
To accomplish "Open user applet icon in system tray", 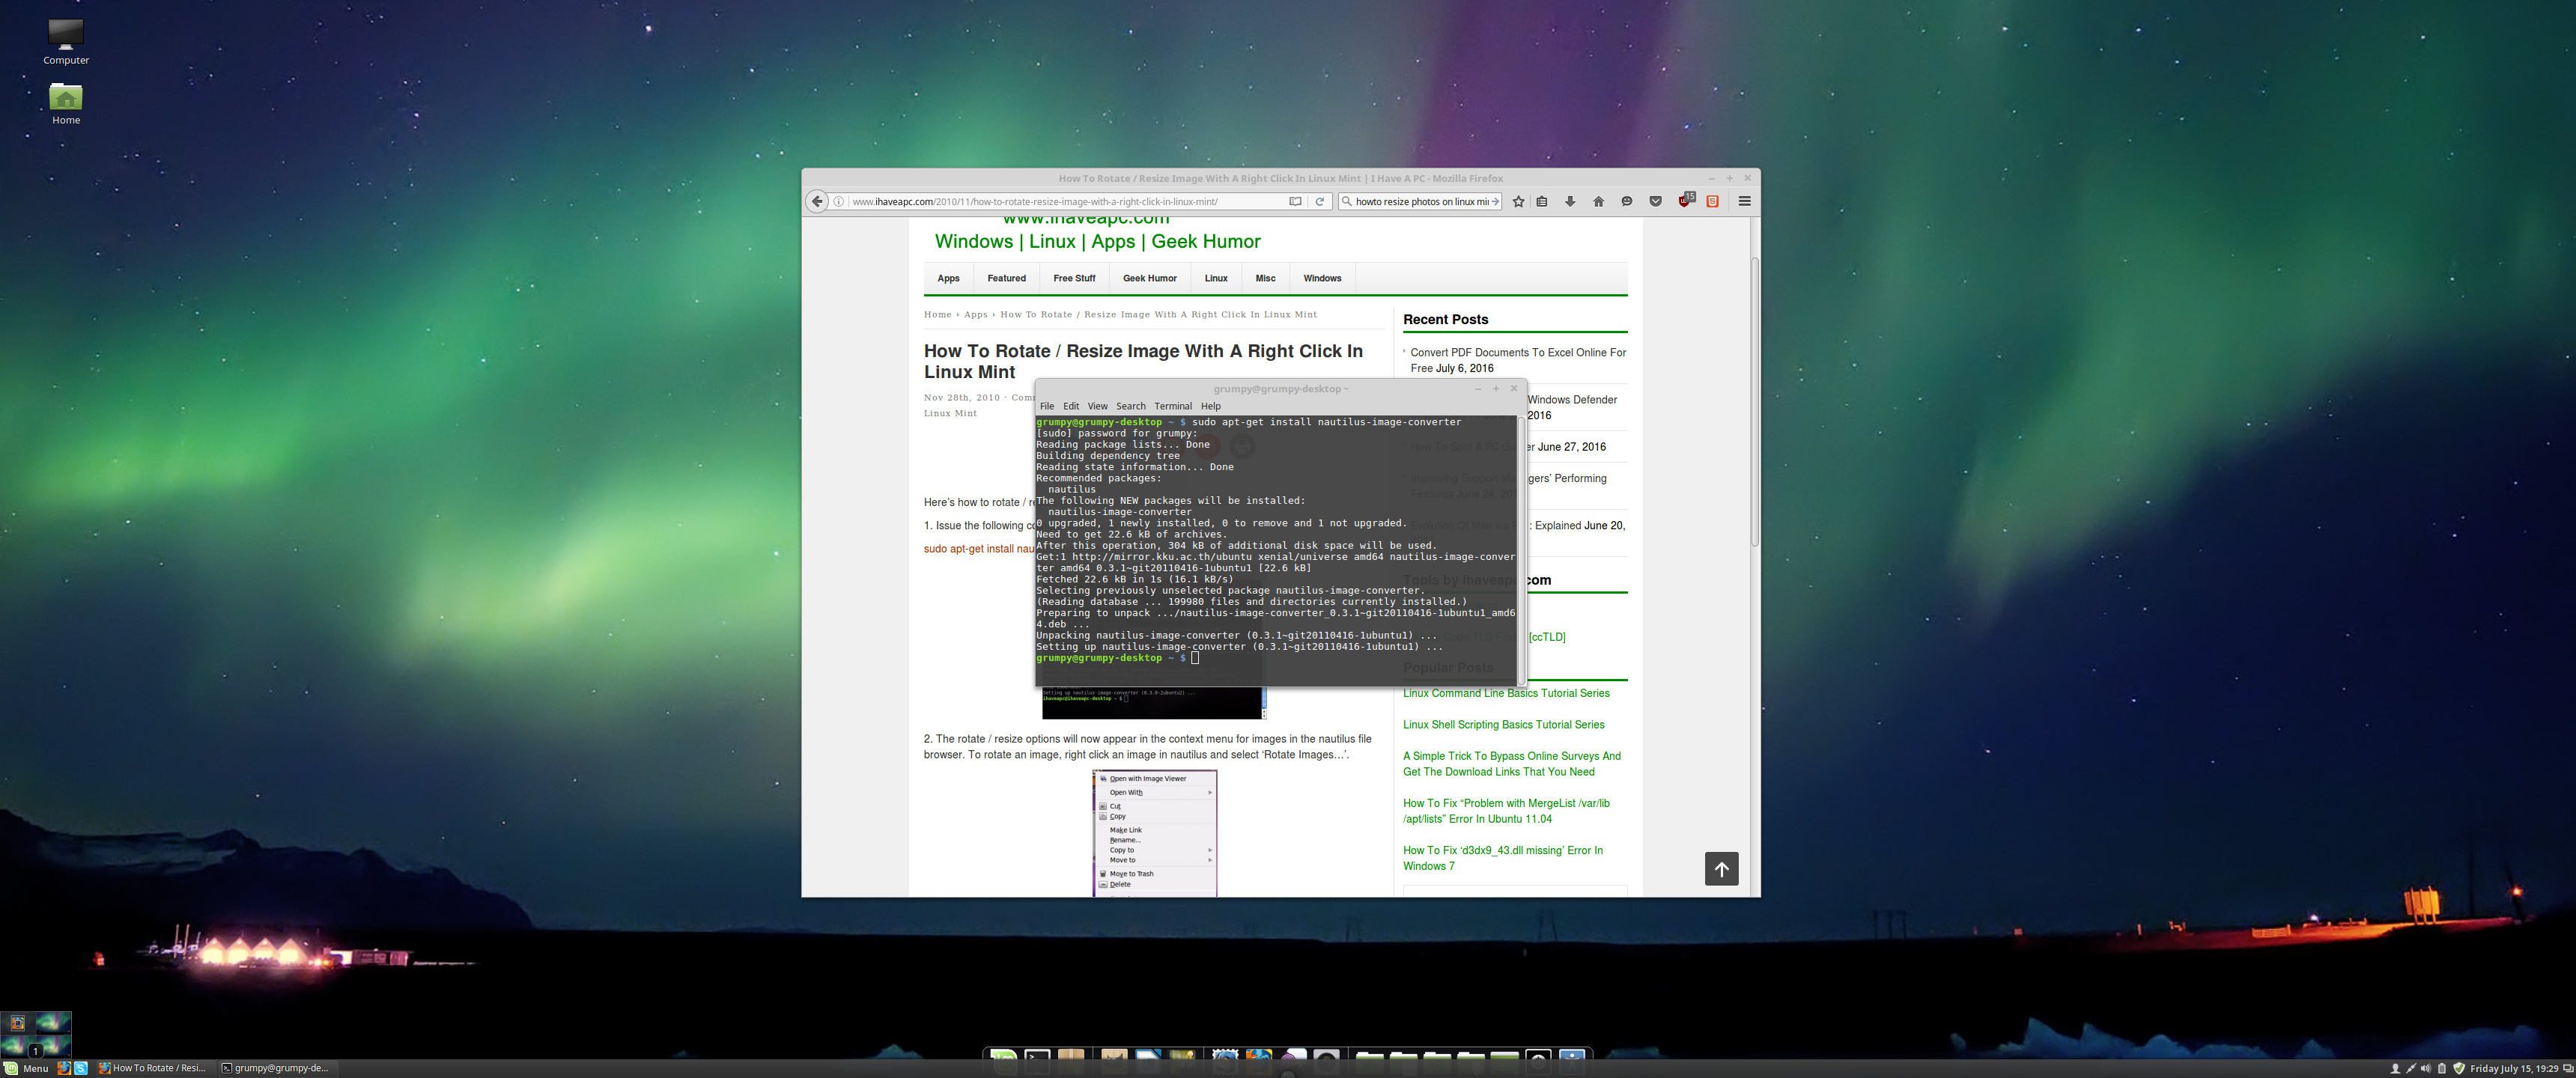I will [x=2395, y=1068].
